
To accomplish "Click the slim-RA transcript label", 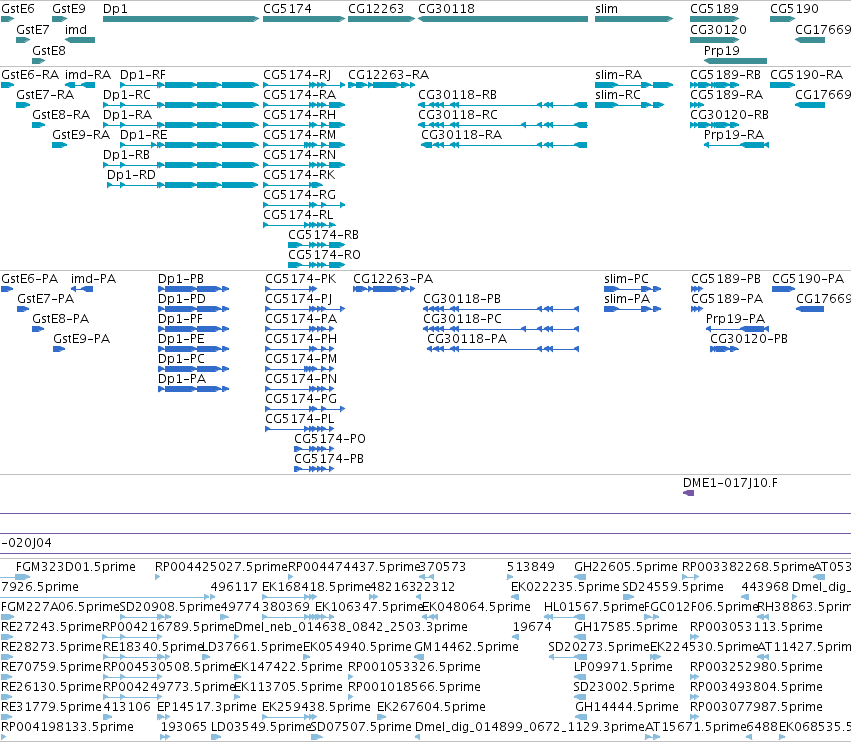I will point(618,74).
